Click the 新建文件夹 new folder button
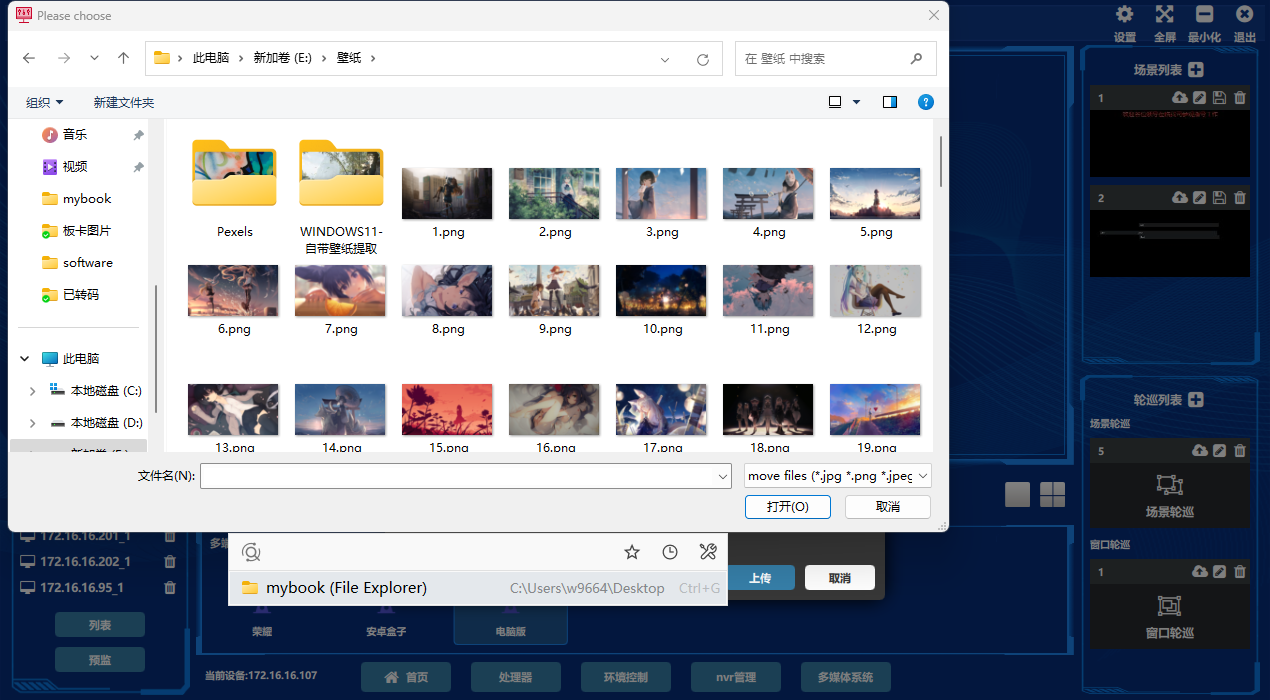 (x=124, y=102)
